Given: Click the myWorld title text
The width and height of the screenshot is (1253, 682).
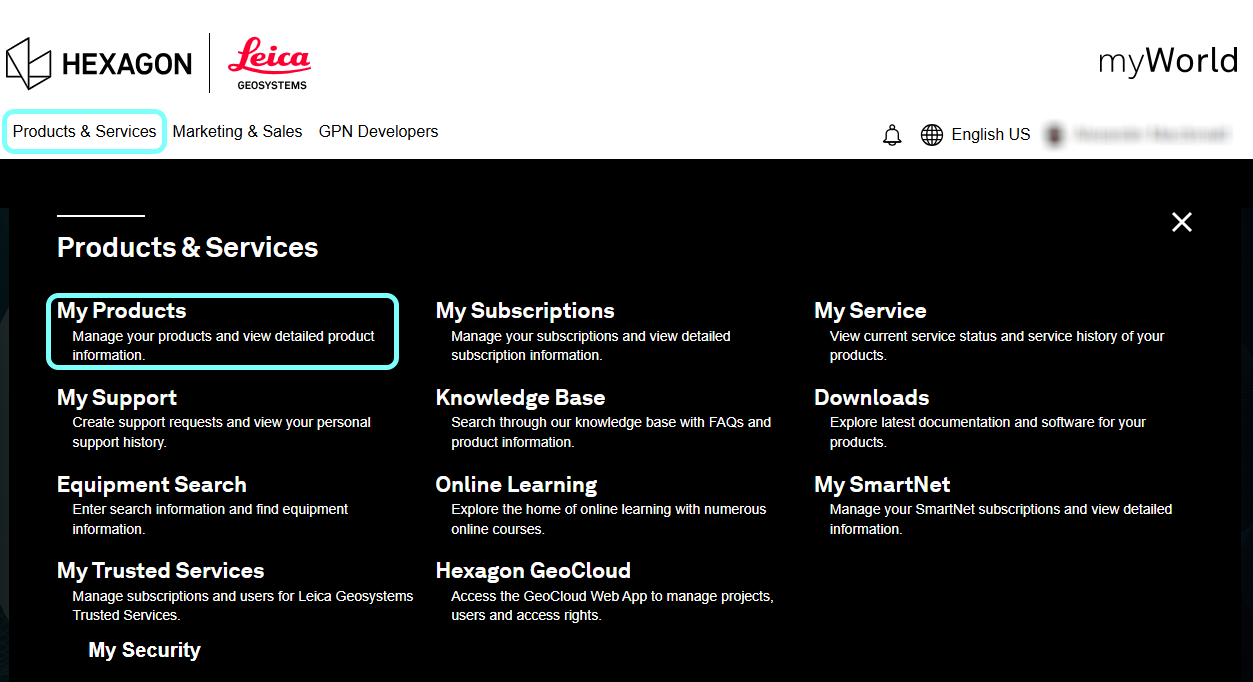Looking at the screenshot, I should pyautogui.click(x=1168, y=61).
